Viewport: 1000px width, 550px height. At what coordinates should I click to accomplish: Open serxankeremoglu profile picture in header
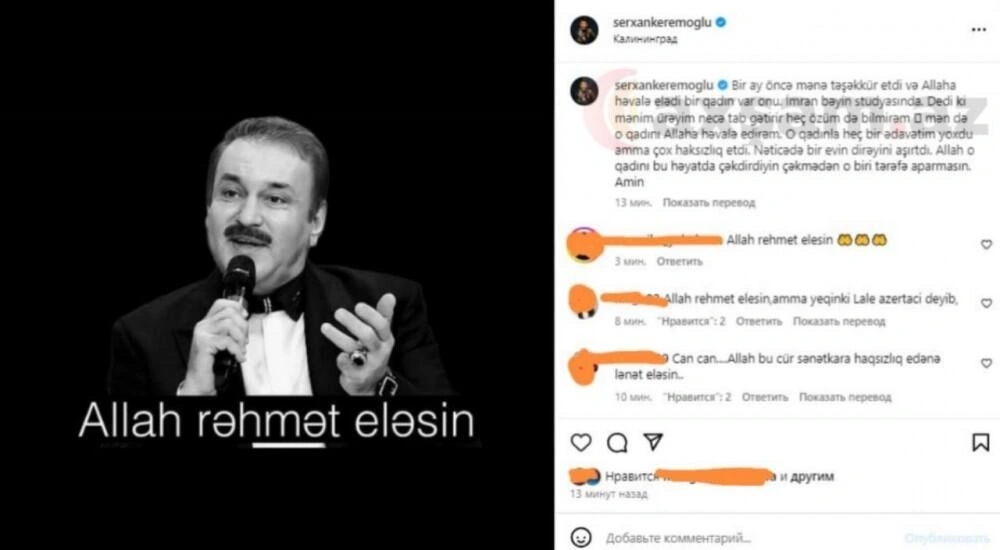pos(584,30)
